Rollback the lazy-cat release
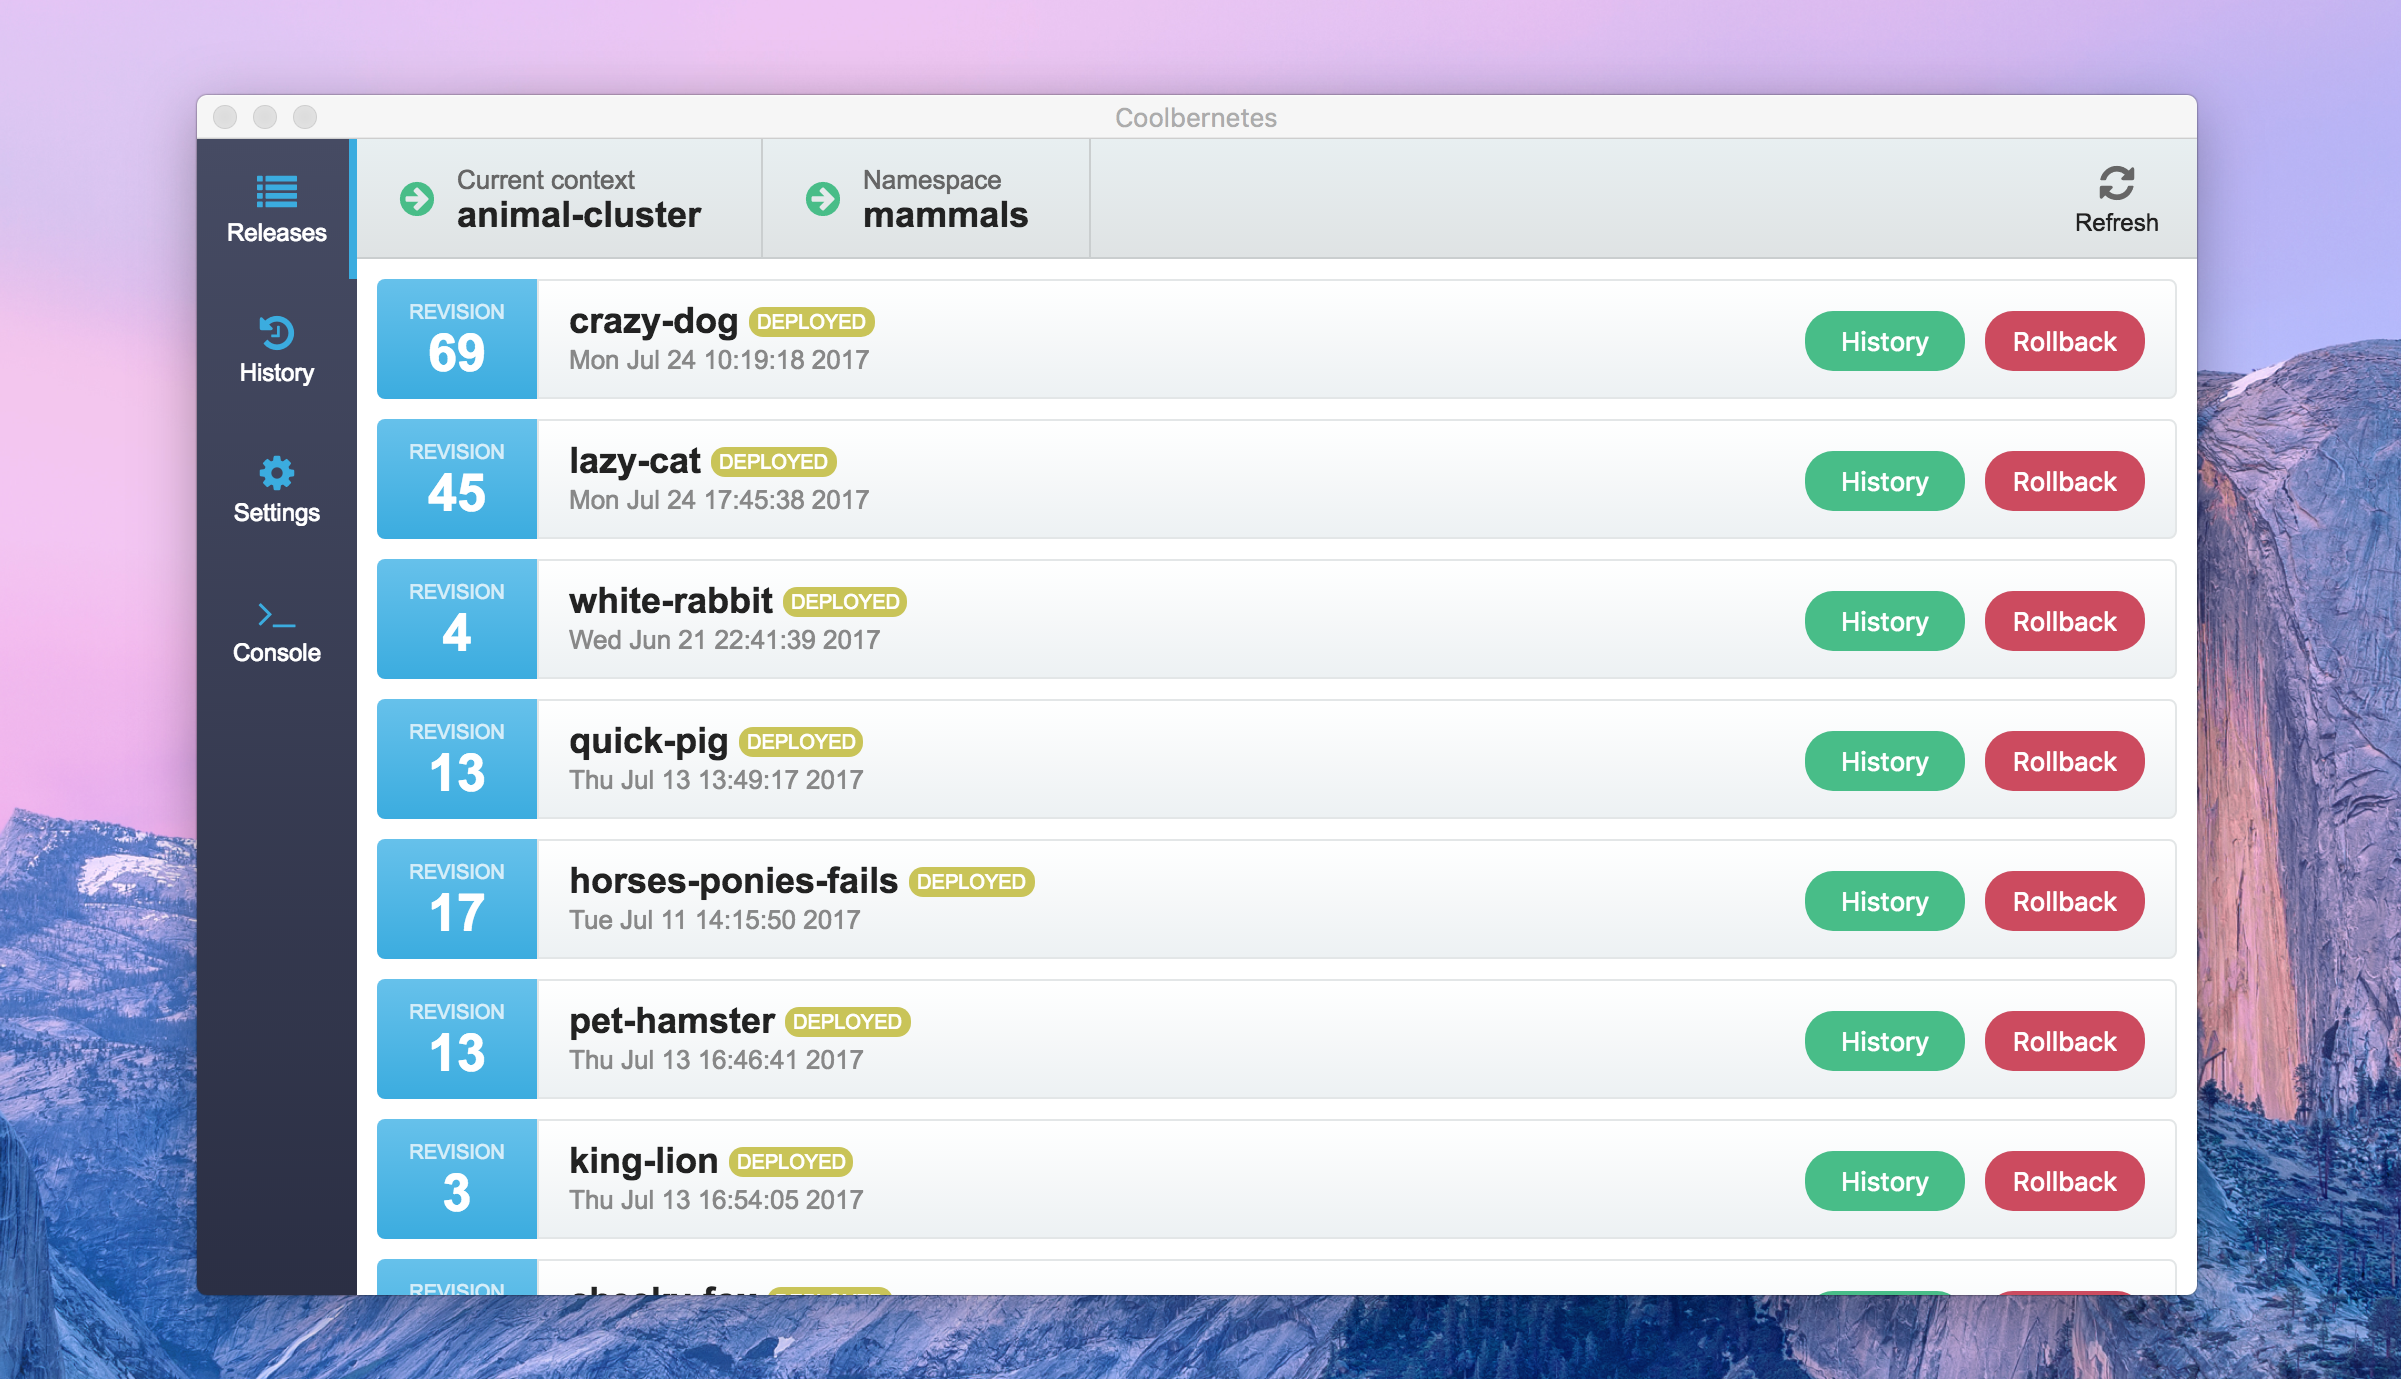This screenshot has width=2401, height=1379. pyautogui.click(x=2064, y=482)
